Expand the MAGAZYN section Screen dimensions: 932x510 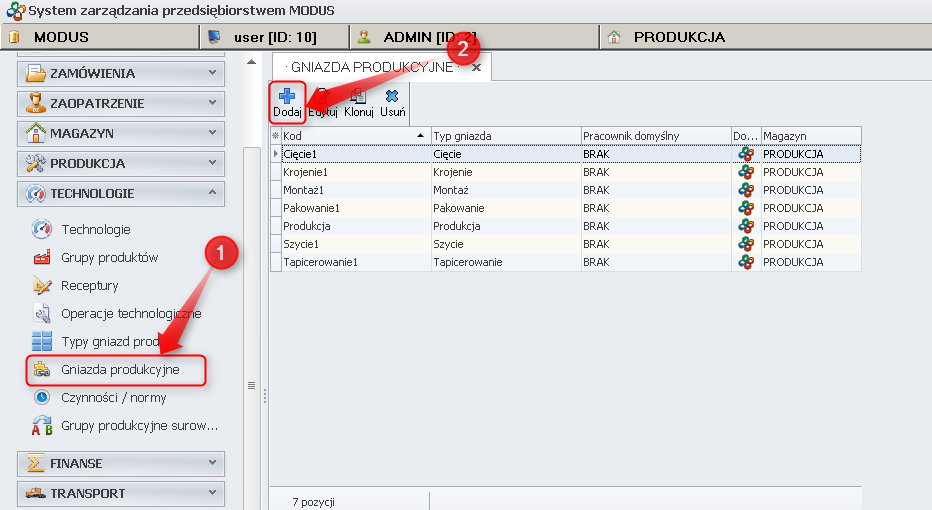point(120,133)
